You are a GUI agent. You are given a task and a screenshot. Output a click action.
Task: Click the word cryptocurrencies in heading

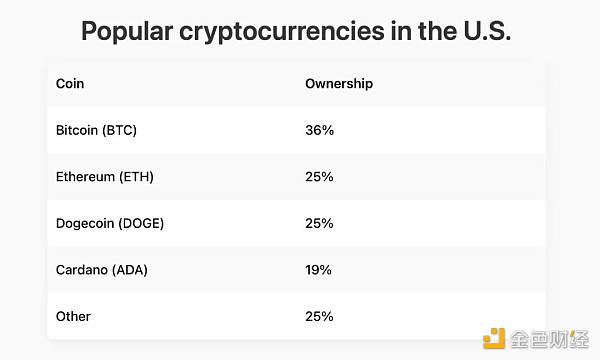[x=282, y=32]
